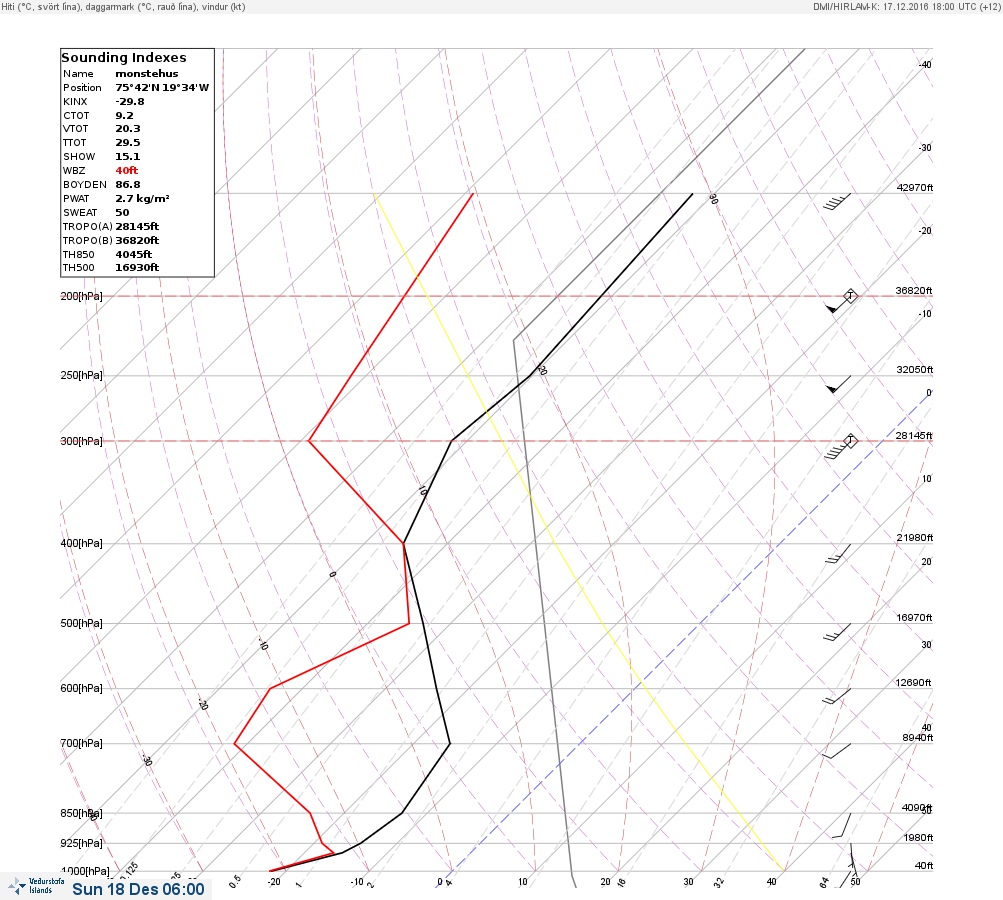The height and width of the screenshot is (900, 1003).
Task: Click the 200[hPa] pressure label
Action: click(x=81, y=296)
